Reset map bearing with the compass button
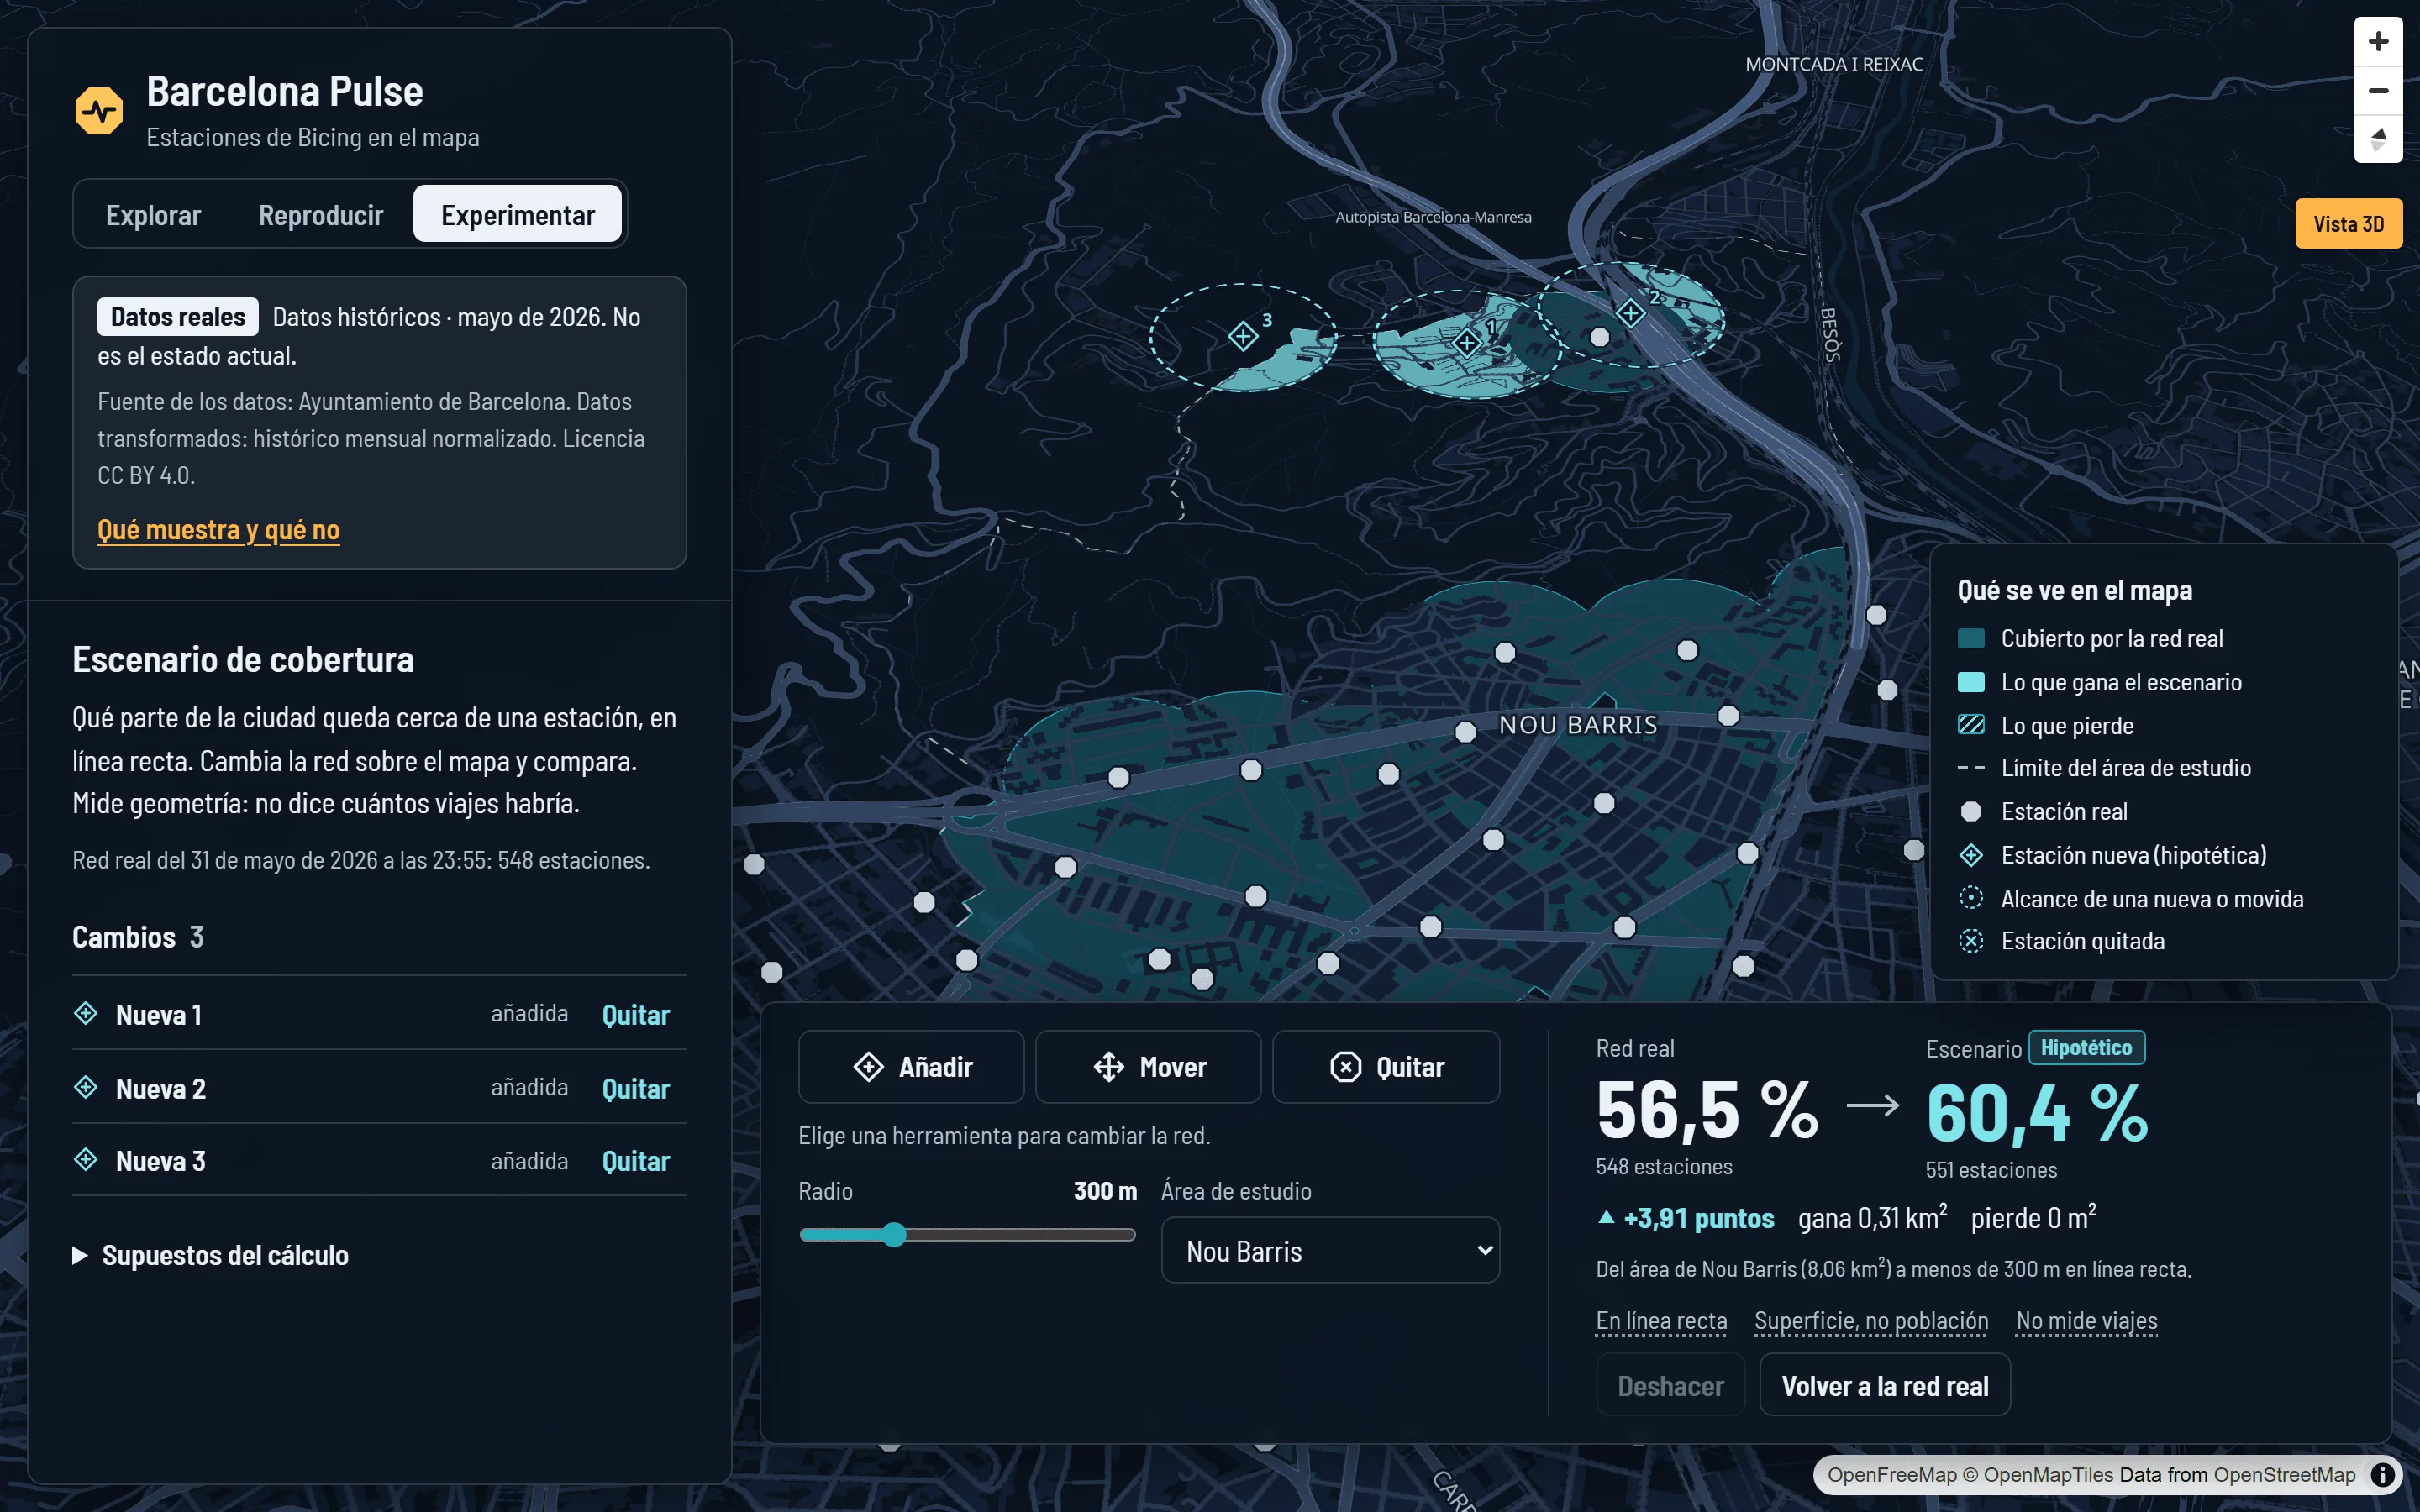Screen dimensions: 2420x1512 click(x=2378, y=139)
